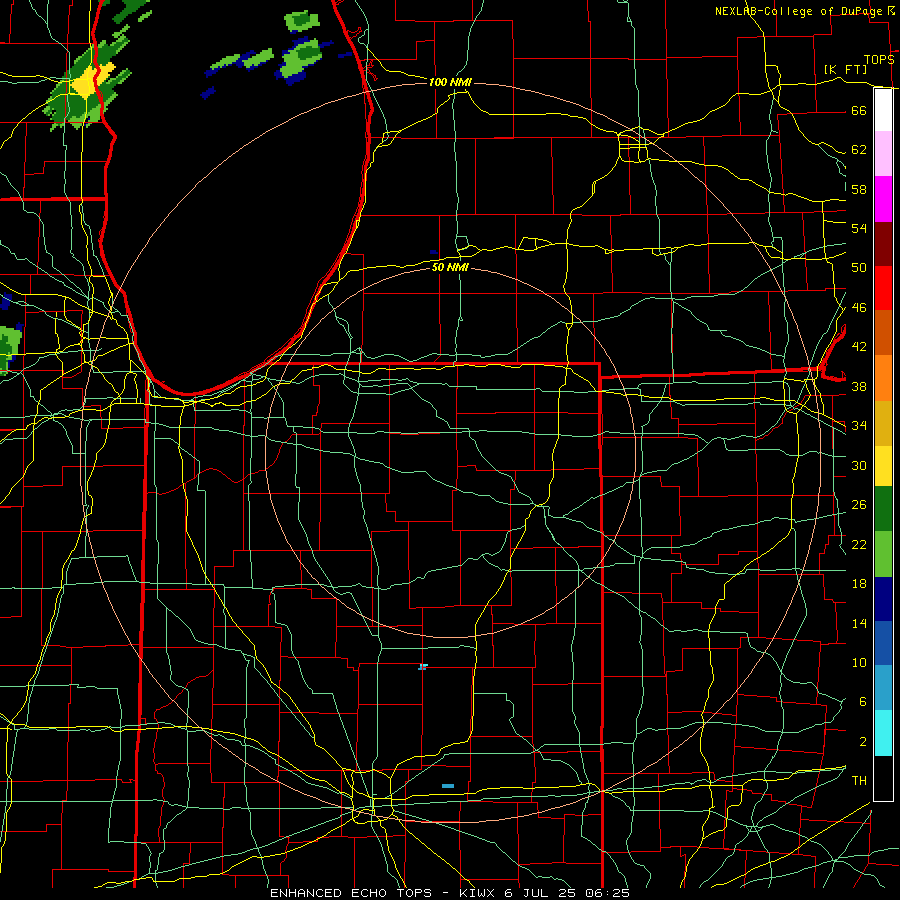Click the 'NEXLAB-College of DuPage' credit text

(800, 11)
